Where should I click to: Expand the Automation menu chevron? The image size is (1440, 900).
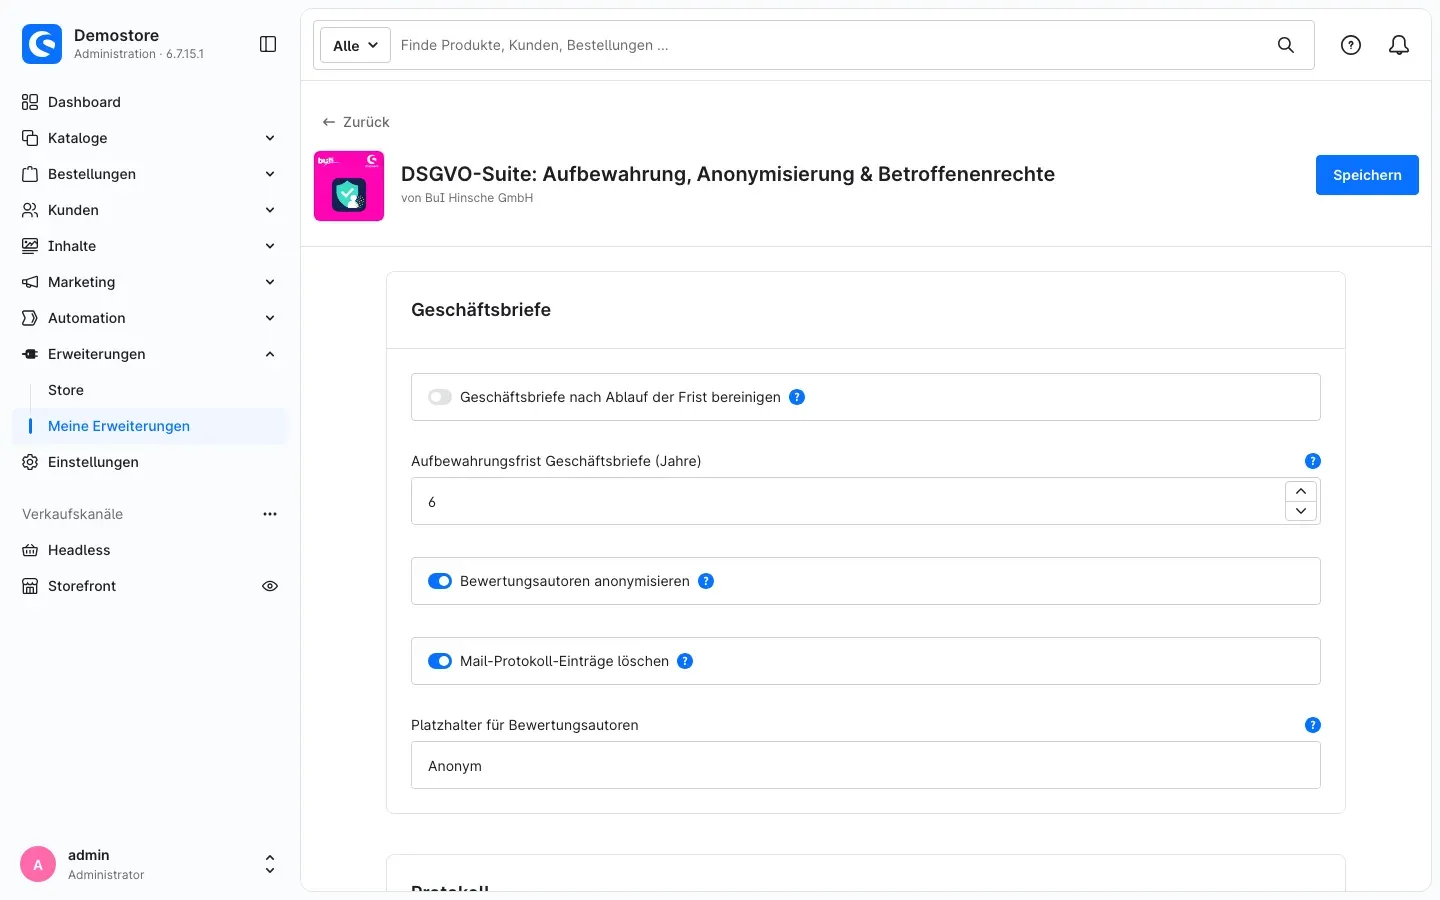(x=270, y=318)
